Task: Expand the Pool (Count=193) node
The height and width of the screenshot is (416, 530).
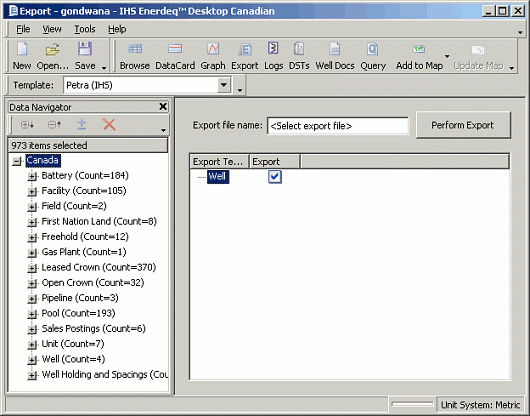Action: point(32,314)
